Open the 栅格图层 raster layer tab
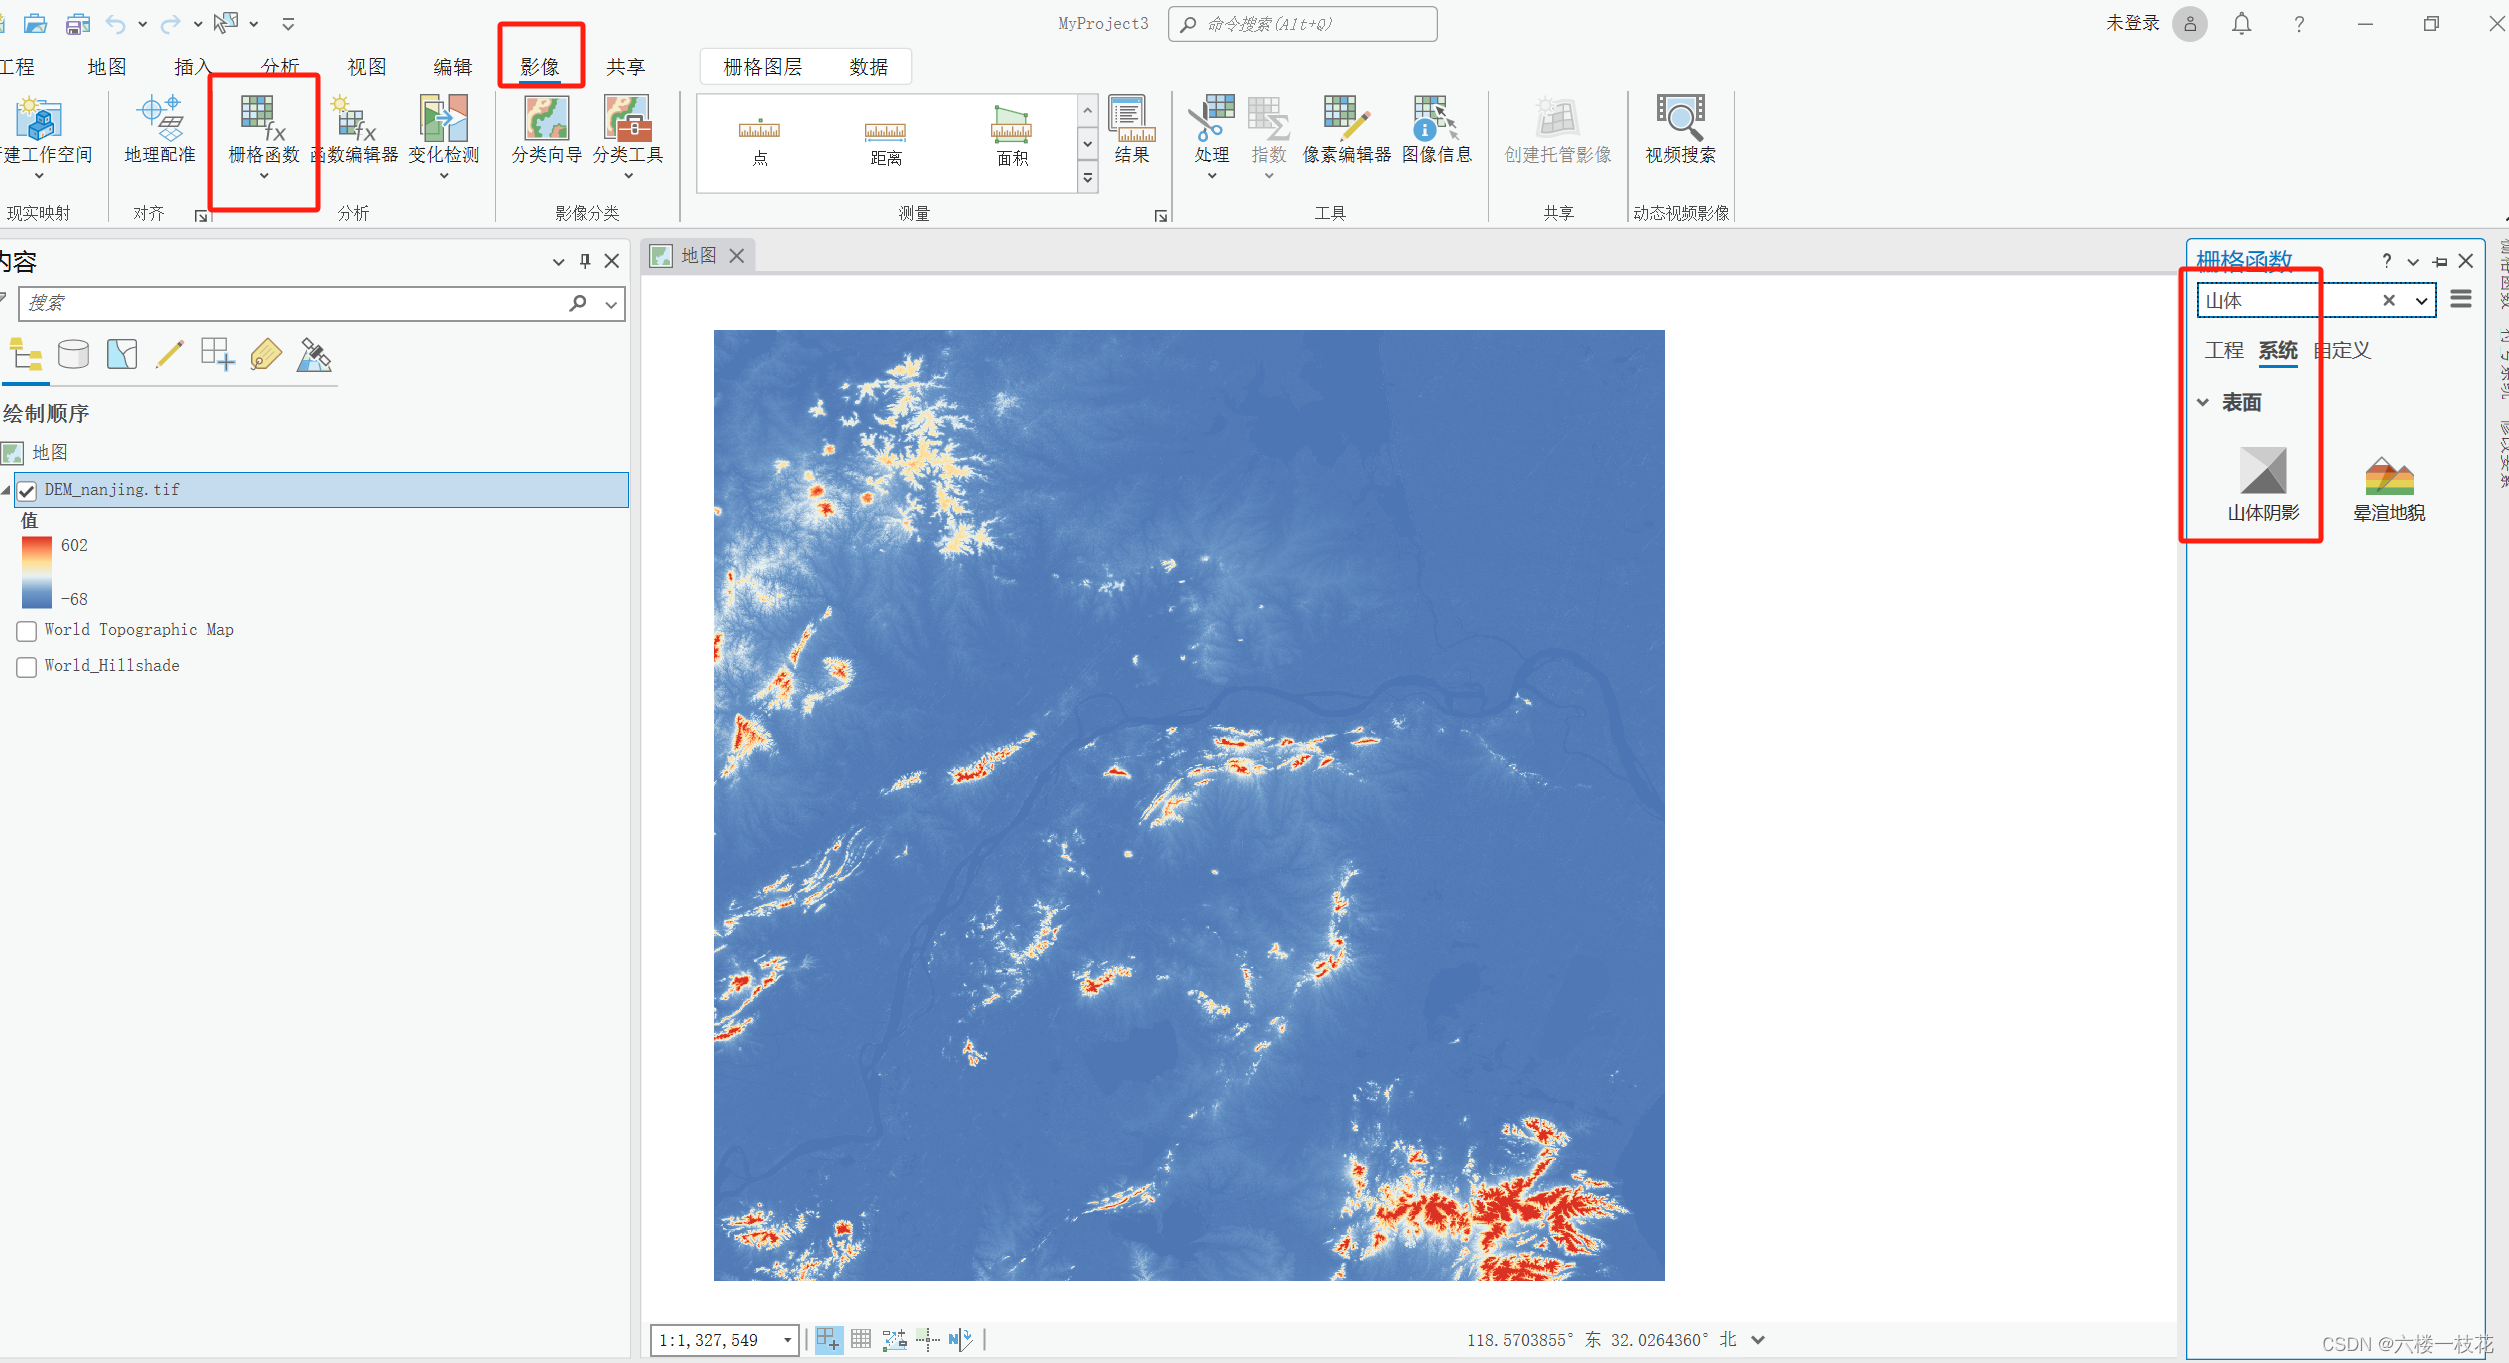Image resolution: width=2509 pixels, height=1363 pixels. tap(762, 67)
